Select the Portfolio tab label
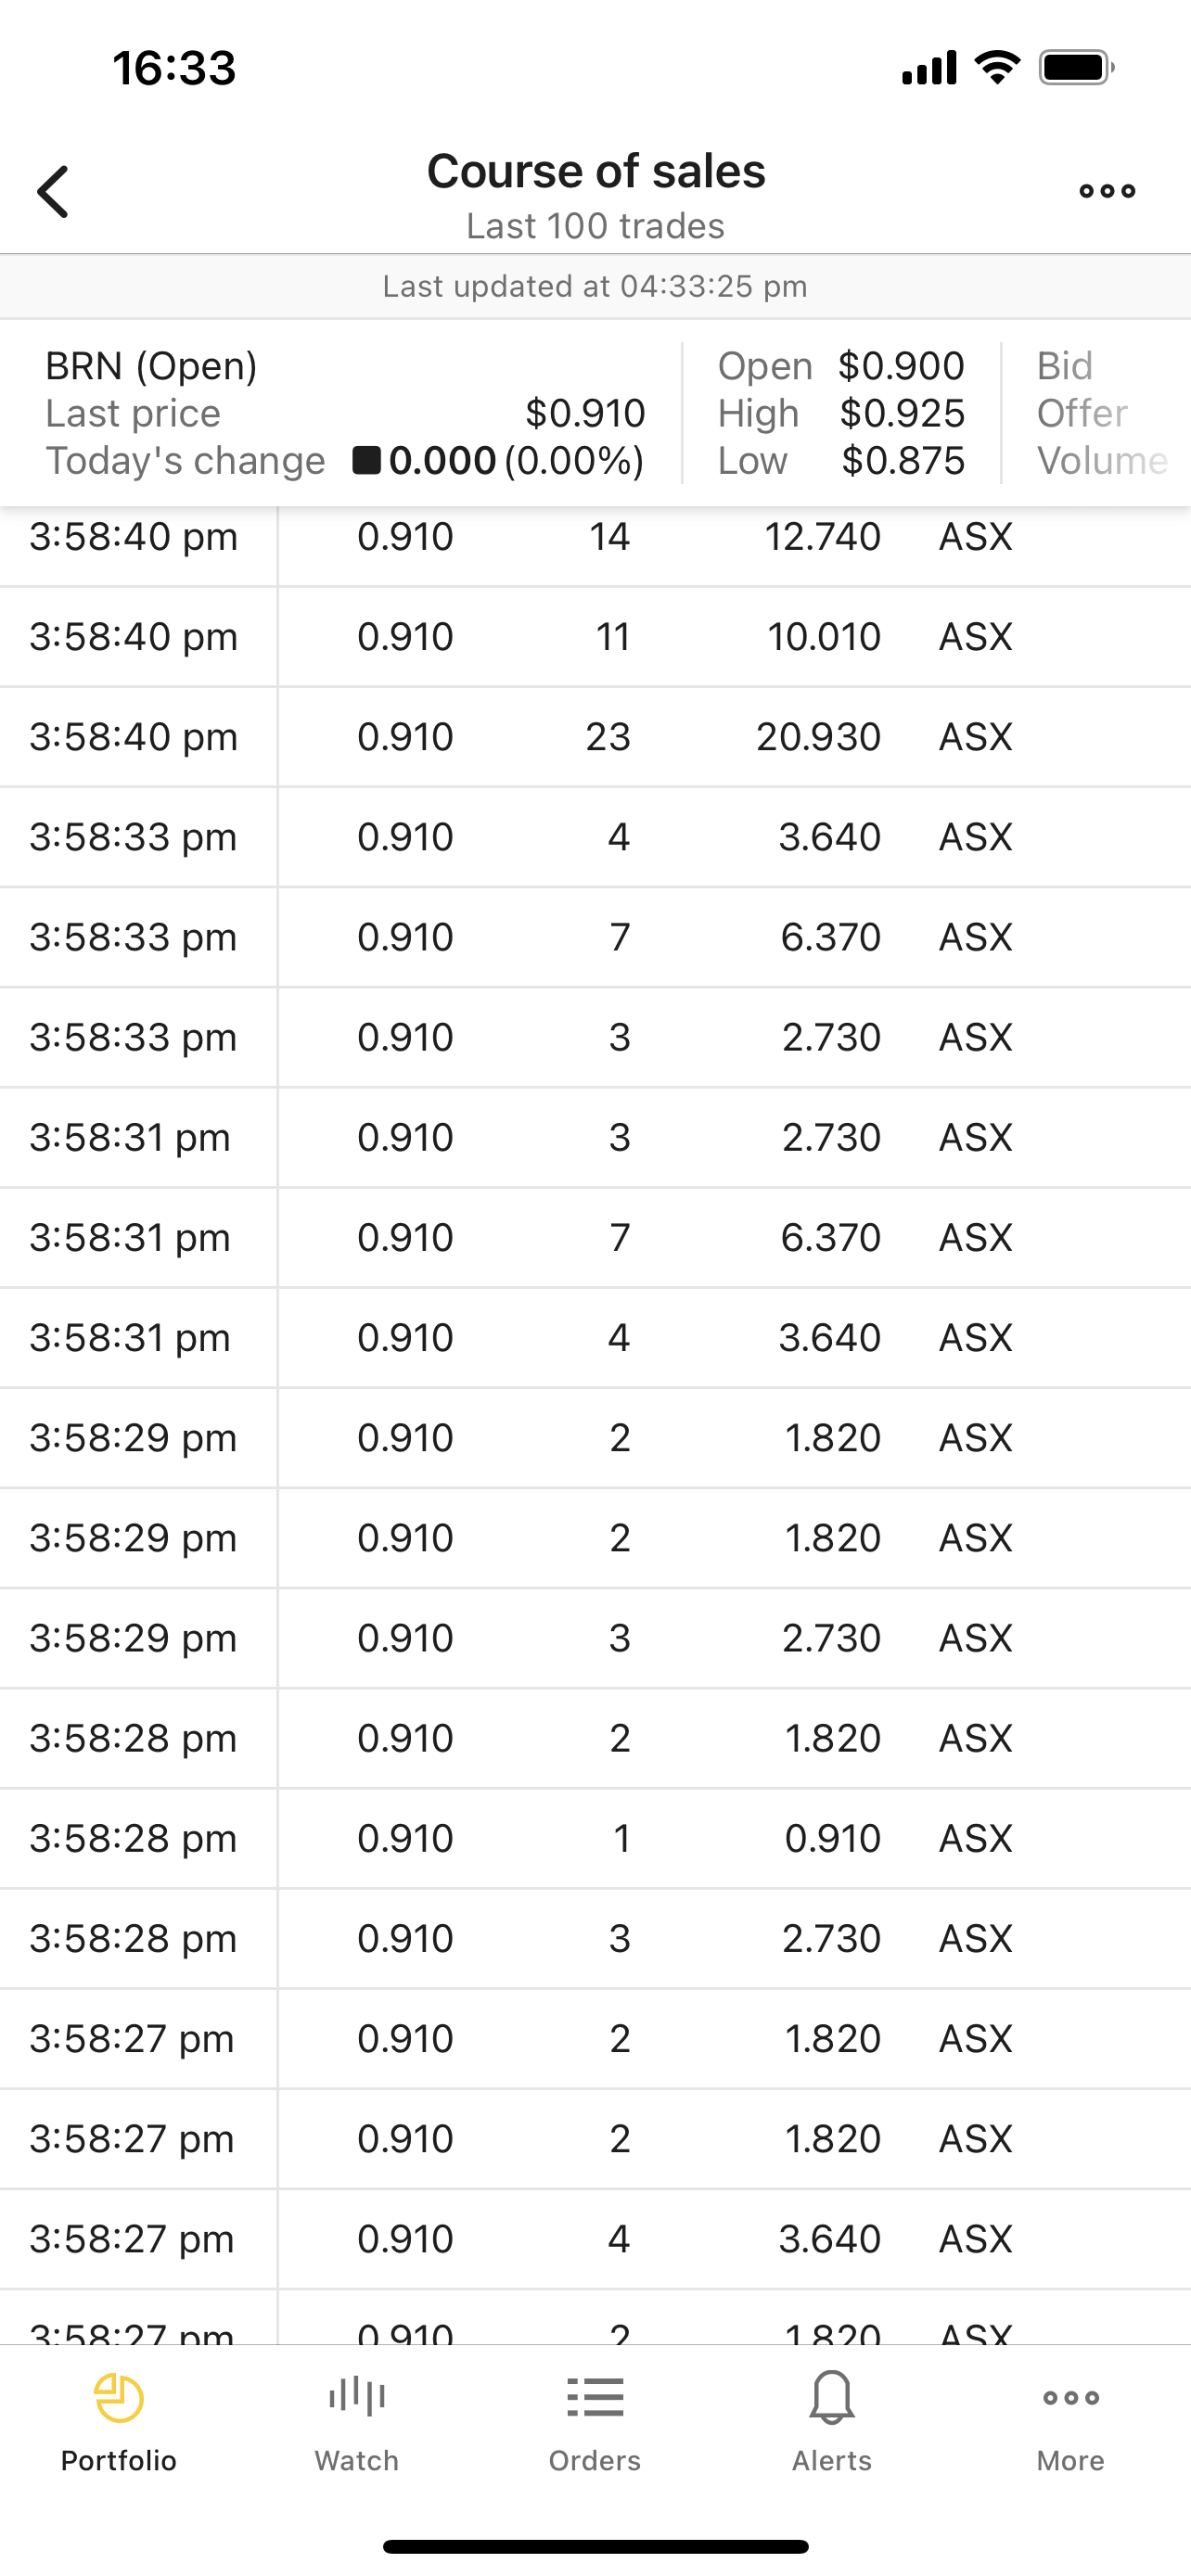Screen dimensions: 1191x2576 coord(119,2460)
